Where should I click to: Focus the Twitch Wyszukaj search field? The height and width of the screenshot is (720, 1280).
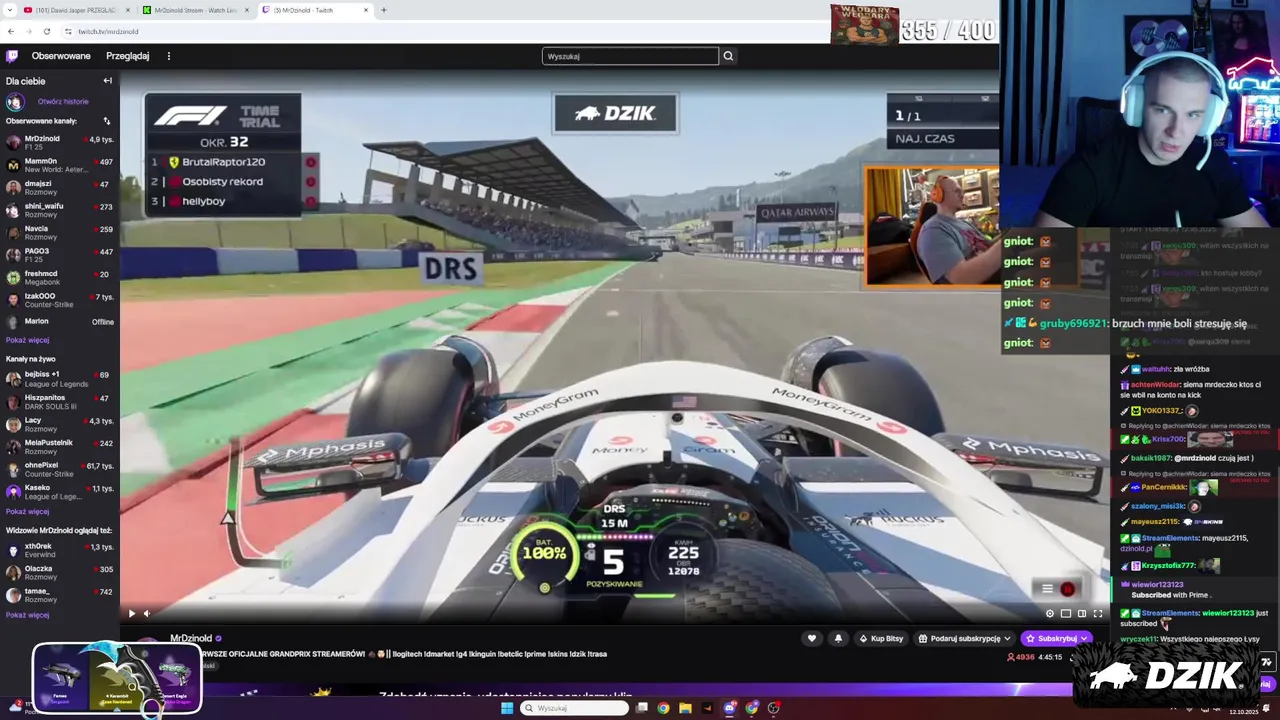(630, 56)
